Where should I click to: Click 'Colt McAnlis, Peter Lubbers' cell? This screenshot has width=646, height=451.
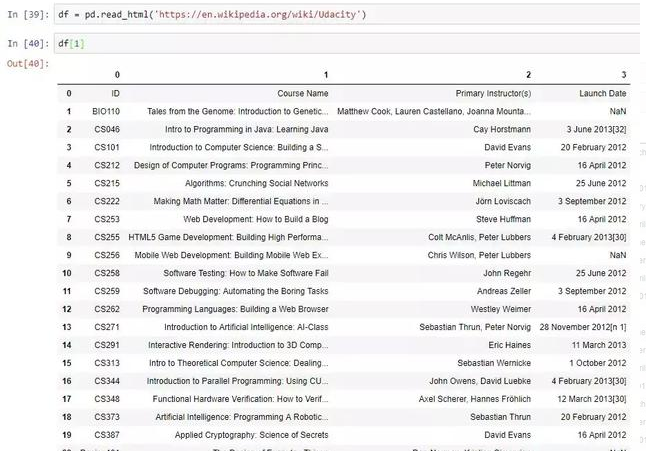(479, 237)
